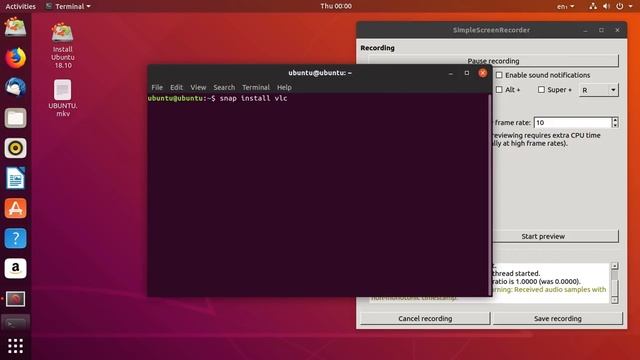Screen dimensions: 640x360
Task: Open the Terminal app menu in top bar
Action: point(68,6)
